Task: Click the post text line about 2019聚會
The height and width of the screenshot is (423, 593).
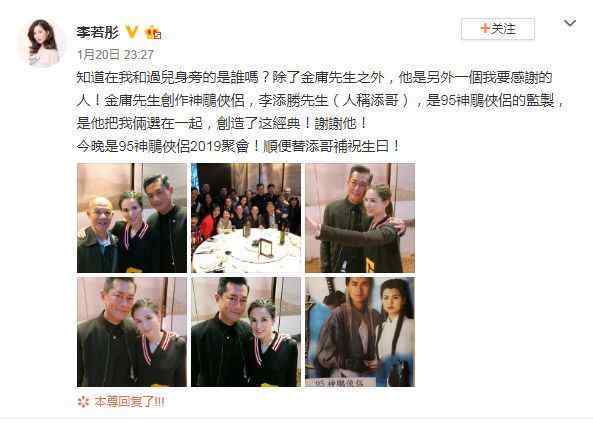Action: click(238, 146)
